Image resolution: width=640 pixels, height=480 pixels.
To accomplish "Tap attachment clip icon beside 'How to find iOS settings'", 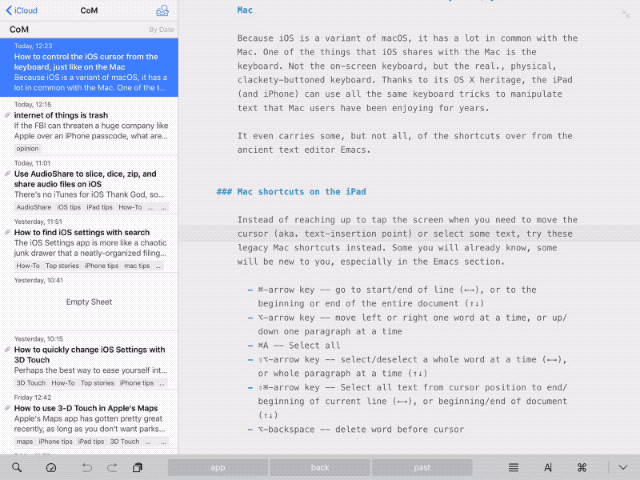I will tap(7, 233).
